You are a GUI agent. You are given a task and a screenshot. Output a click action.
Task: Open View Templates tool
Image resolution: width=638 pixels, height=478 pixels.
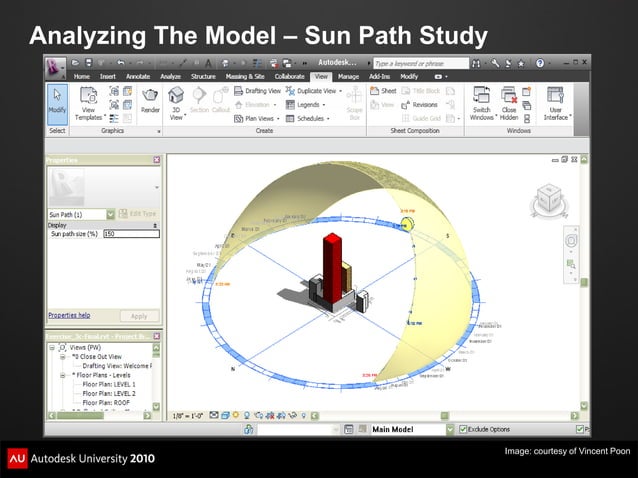[89, 104]
